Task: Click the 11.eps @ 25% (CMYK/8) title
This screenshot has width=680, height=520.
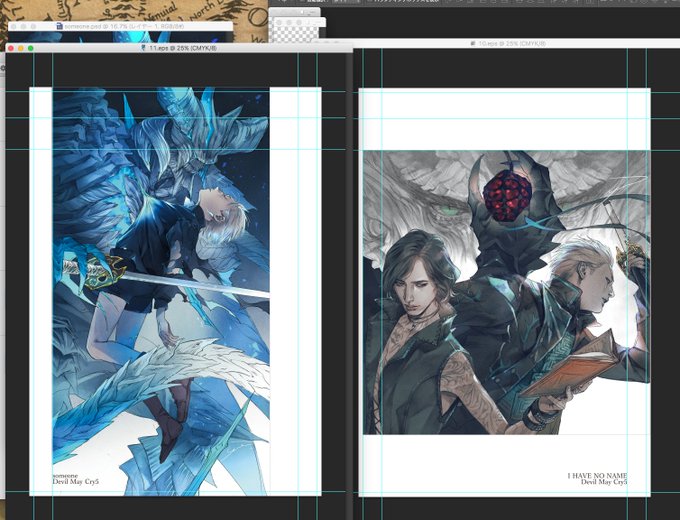Action: pyautogui.click(x=183, y=48)
